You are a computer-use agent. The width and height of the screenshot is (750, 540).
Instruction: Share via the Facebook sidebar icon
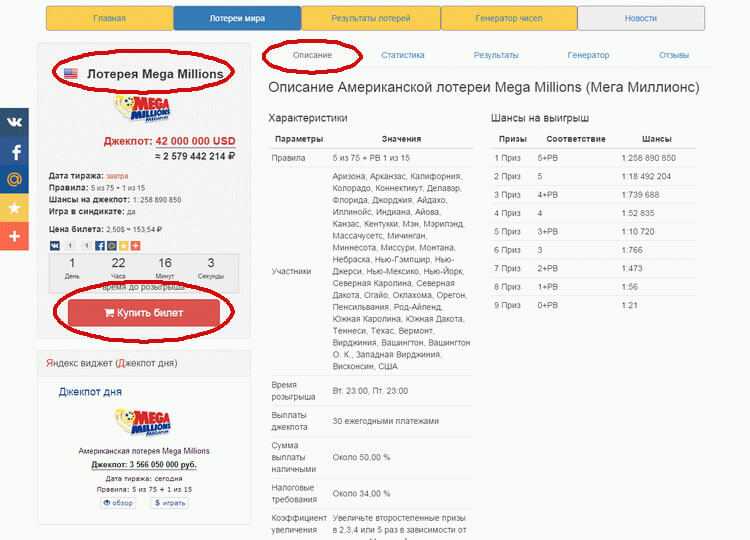[14, 151]
